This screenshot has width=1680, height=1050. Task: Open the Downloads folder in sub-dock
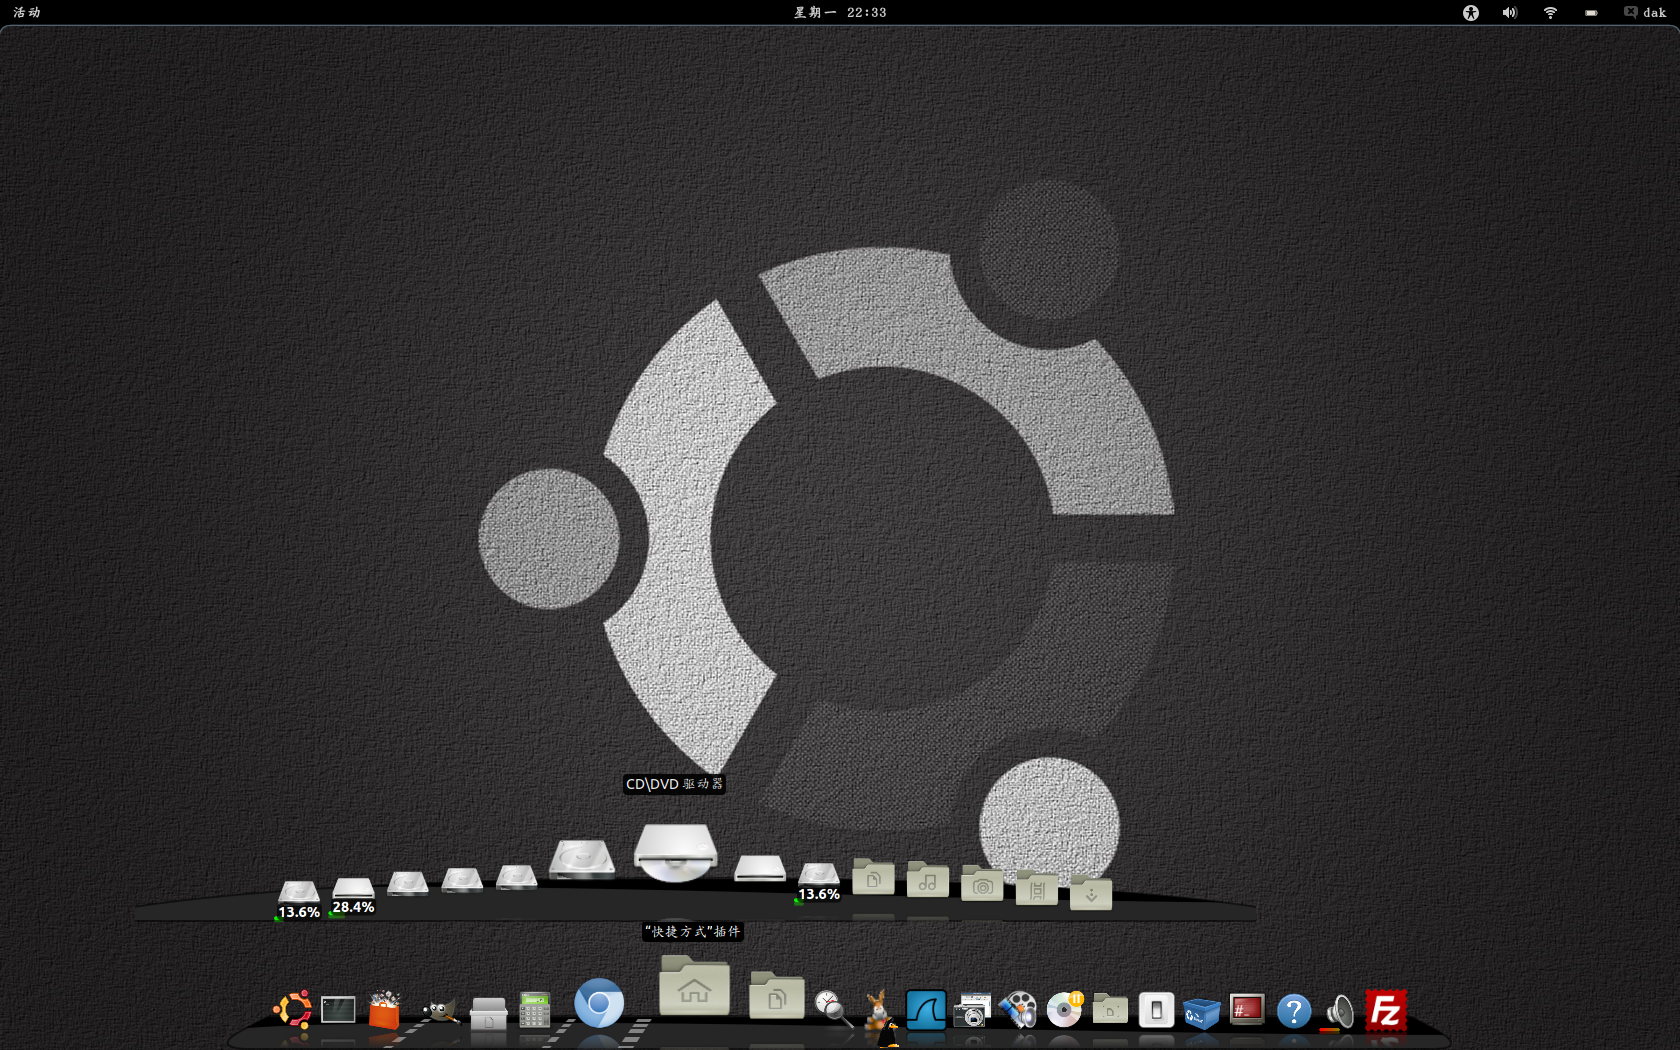click(x=1091, y=892)
